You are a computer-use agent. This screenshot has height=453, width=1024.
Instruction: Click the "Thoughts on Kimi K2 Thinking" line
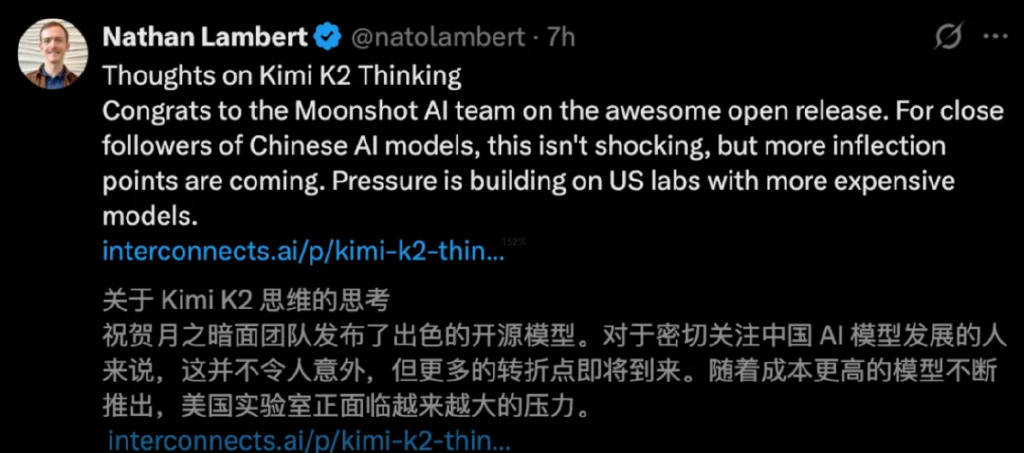click(282, 75)
